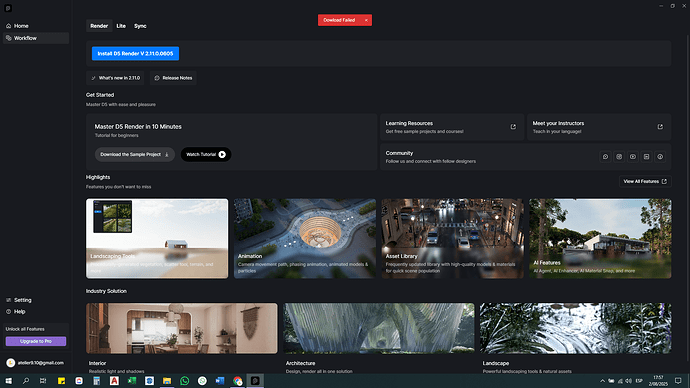Open the first Community chat icon
The height and width of the screenshot is (388, 690).
(606, 157)
